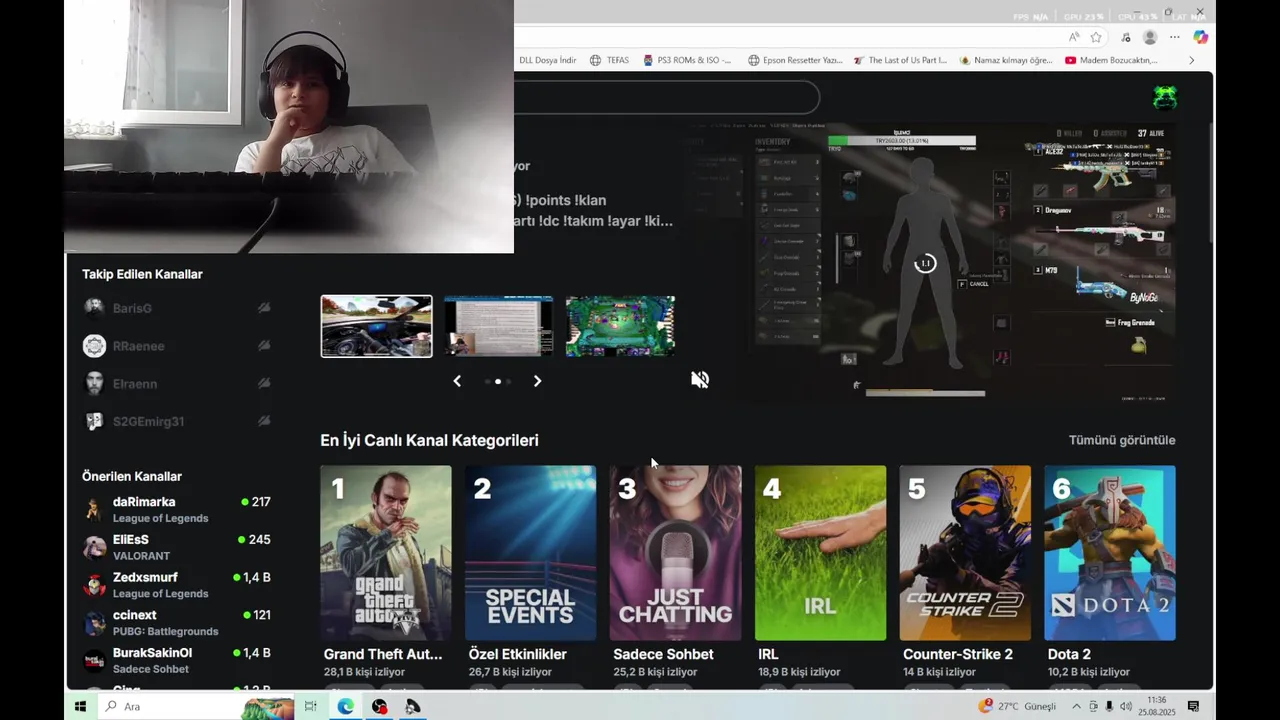This screenshot has height=720, width=1280.
Task: Toggle Elraenn offline notification icon
Action: (x=264, y=383)
